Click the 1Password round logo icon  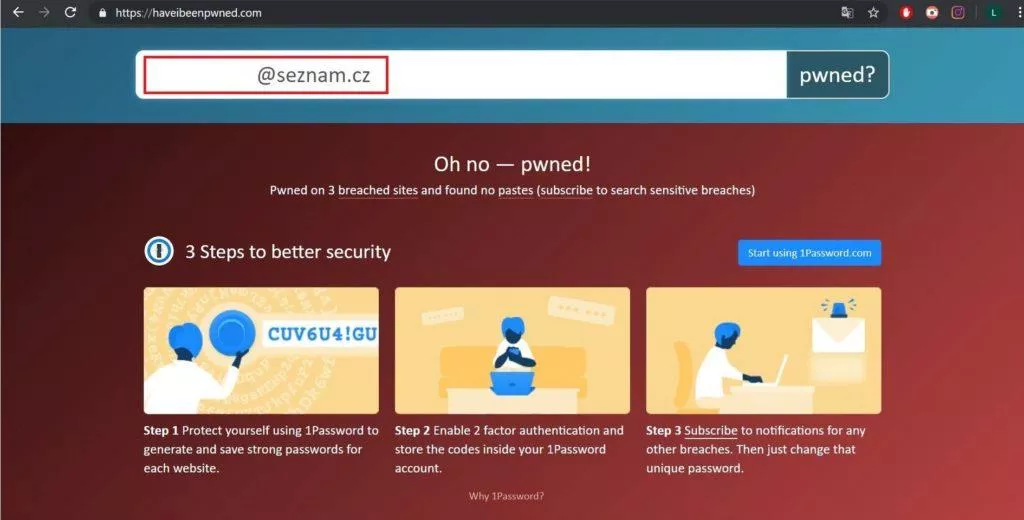click(159, 252)
